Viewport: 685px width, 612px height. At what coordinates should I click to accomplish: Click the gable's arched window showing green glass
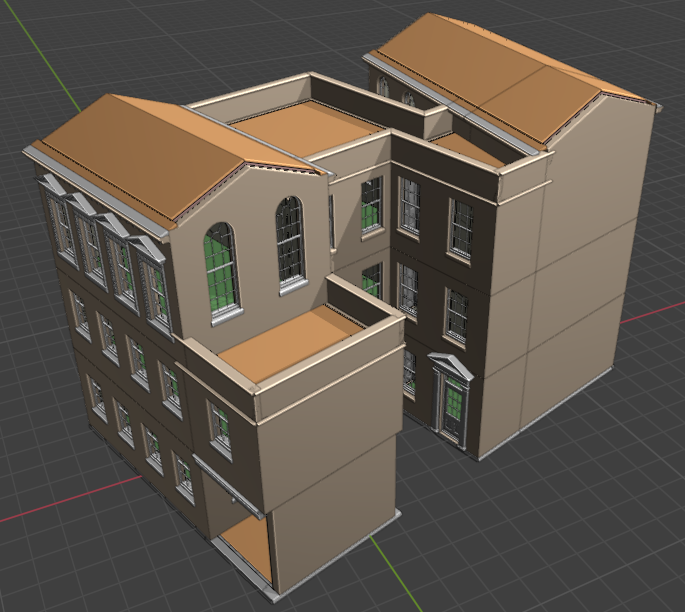223,273
